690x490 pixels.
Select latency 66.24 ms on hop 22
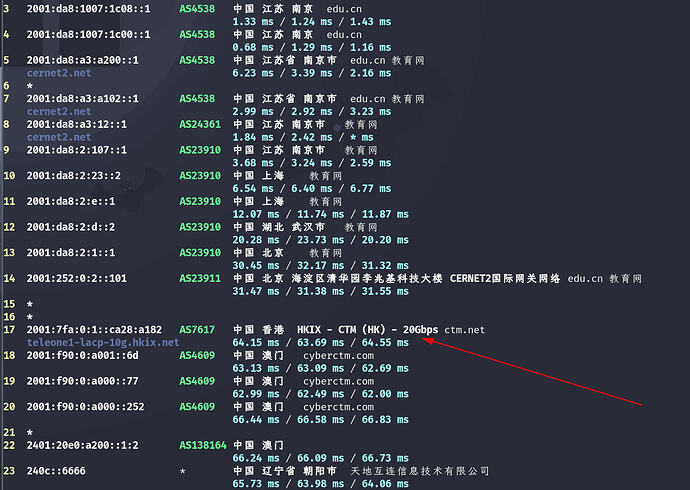click(x=256, y=458)
